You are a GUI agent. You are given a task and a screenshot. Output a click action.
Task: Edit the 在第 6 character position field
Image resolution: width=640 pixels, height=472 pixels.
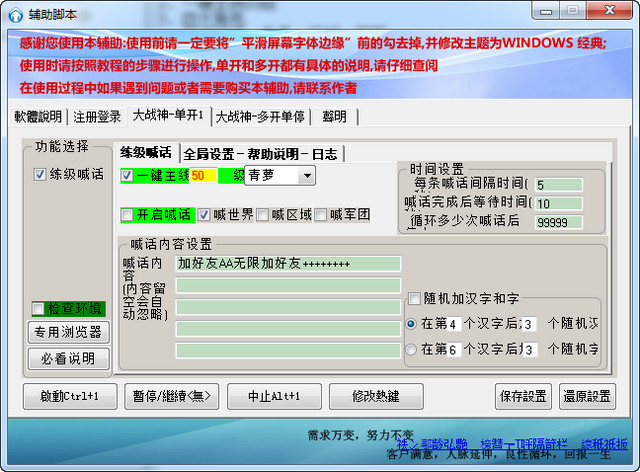454,350
